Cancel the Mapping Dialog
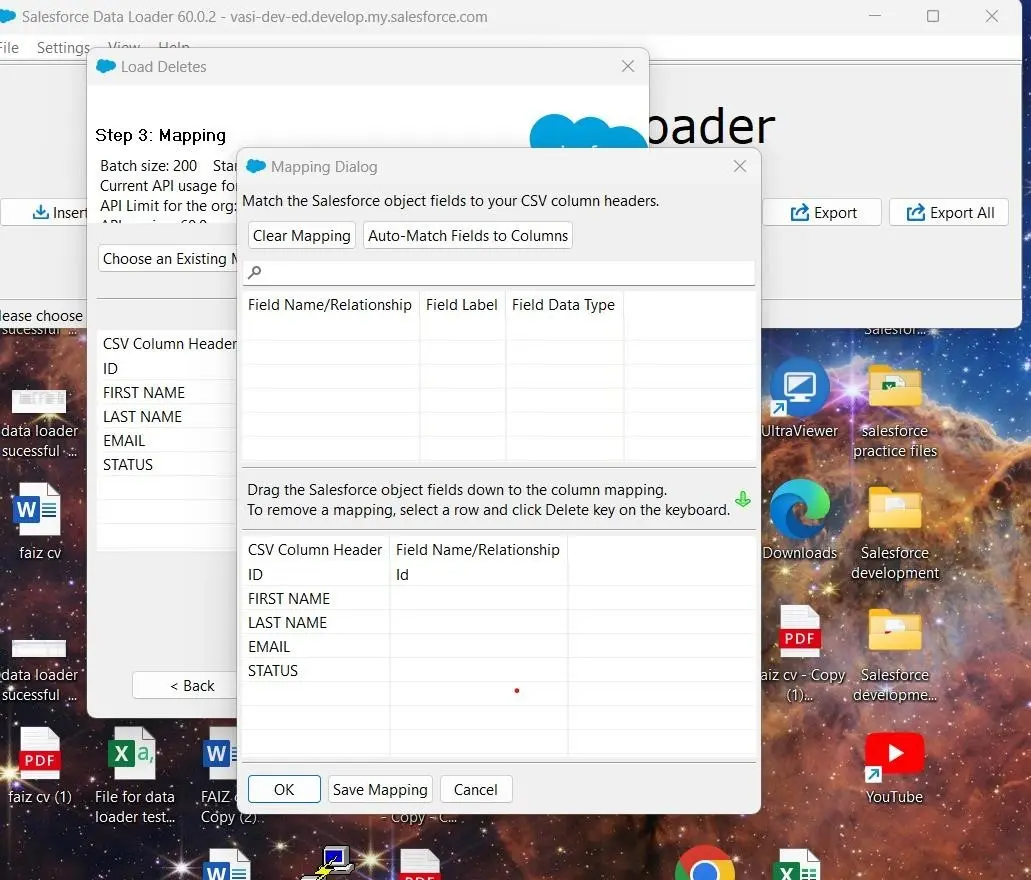 pos(476,789)
